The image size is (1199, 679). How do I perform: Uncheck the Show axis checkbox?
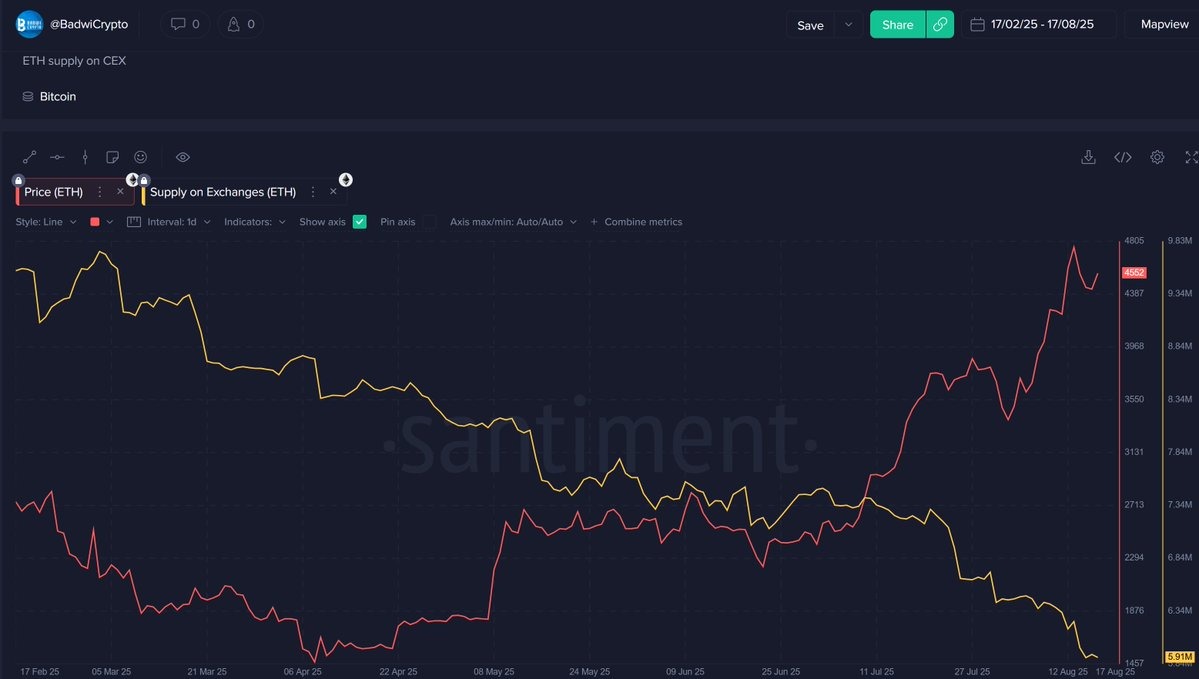tap(360, 222)
